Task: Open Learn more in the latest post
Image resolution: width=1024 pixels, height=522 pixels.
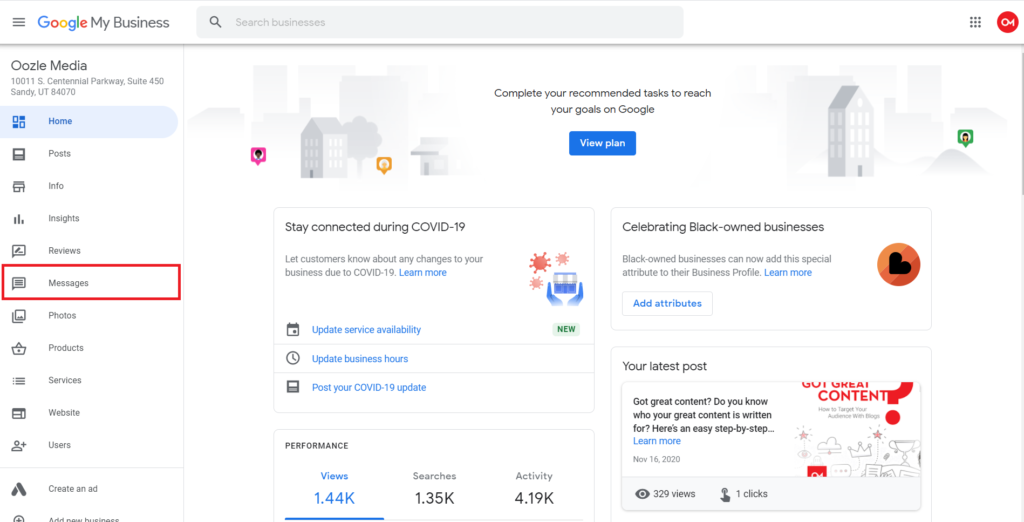Action: point(656,441)
